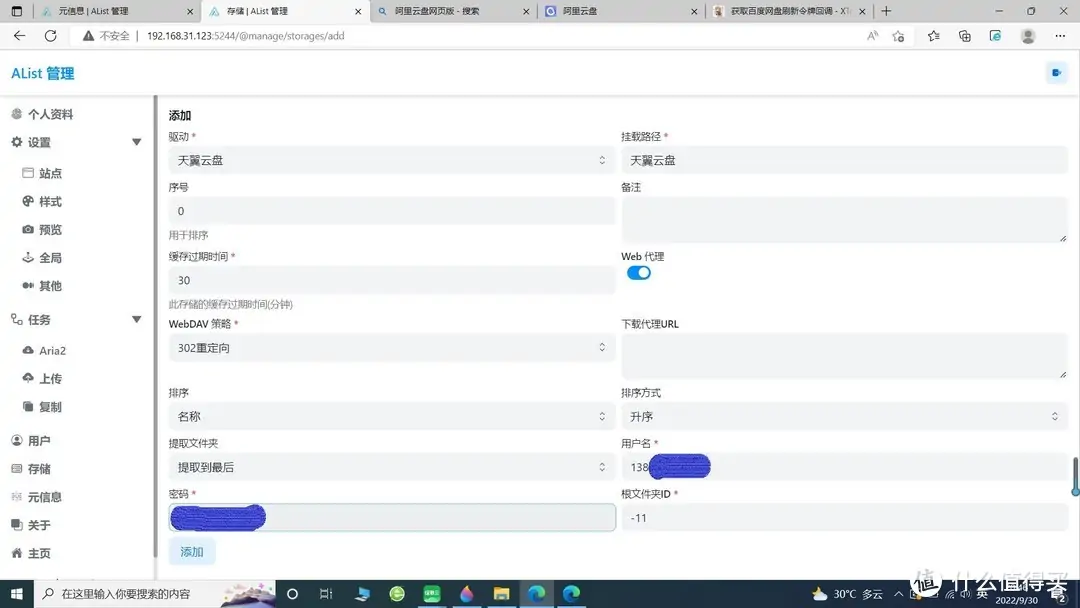Collapse the 设置 section chevron
This screenshot has height=608, width=1080.
click(x=136, y=141)
